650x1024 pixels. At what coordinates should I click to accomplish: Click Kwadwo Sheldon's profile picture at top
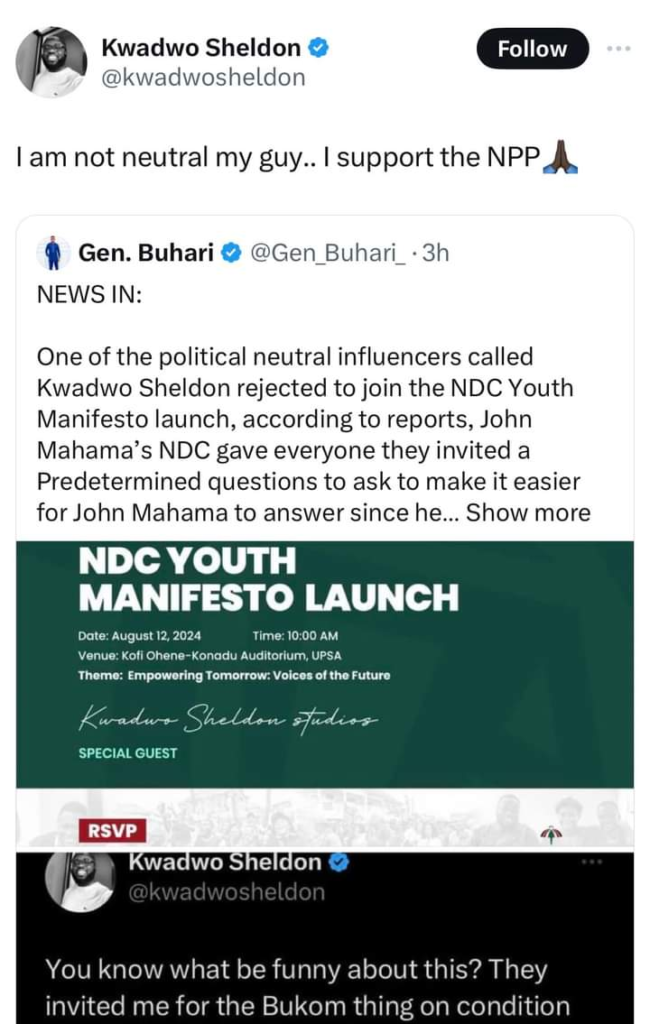click(51, 62)
